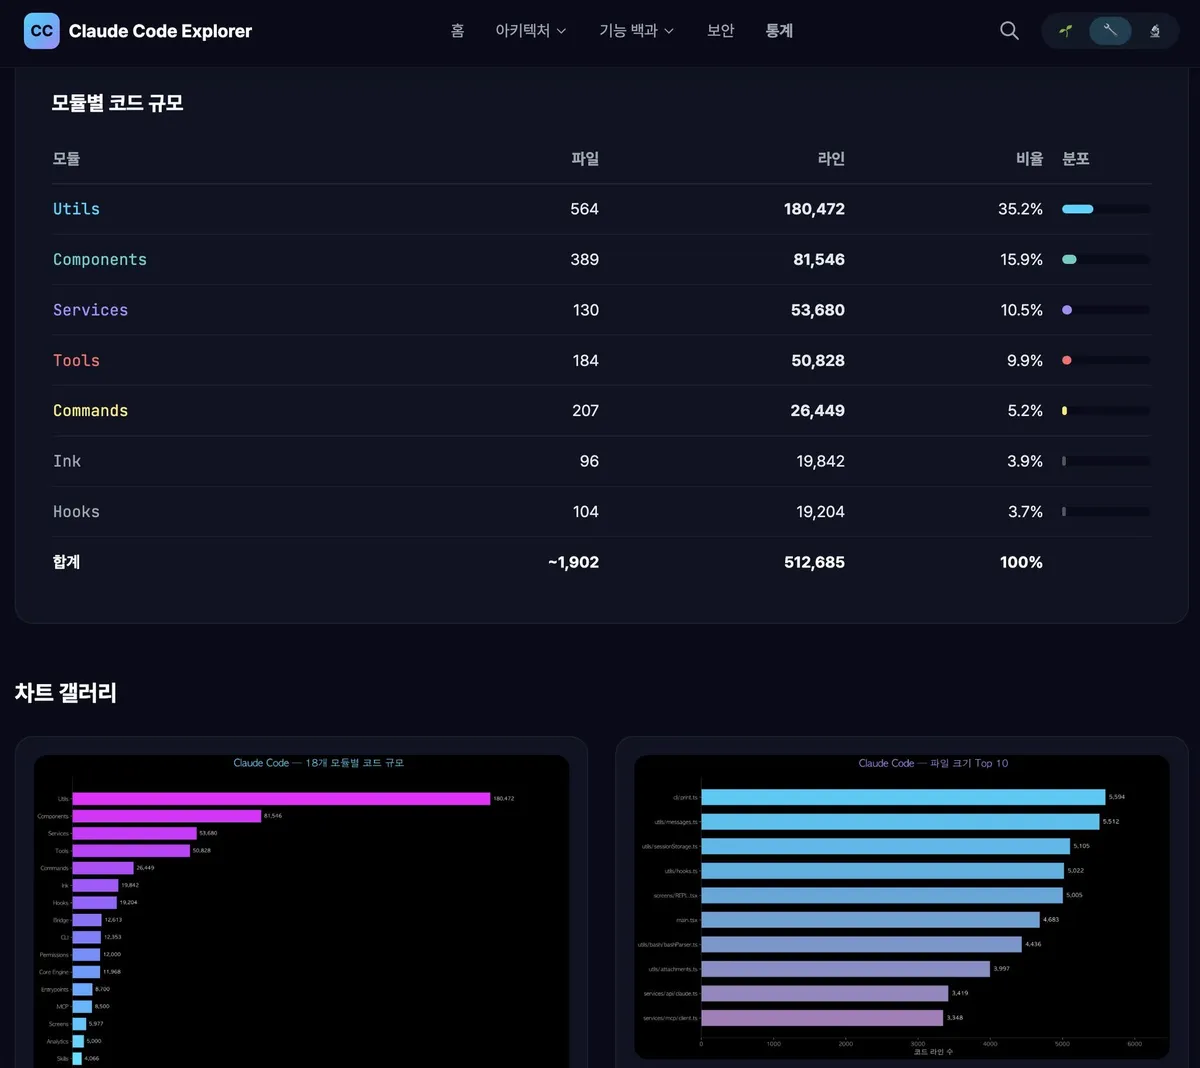The image size is (1200, 1068).
Task: Click the 합계 total row label
Action: [x=66, y=562]
